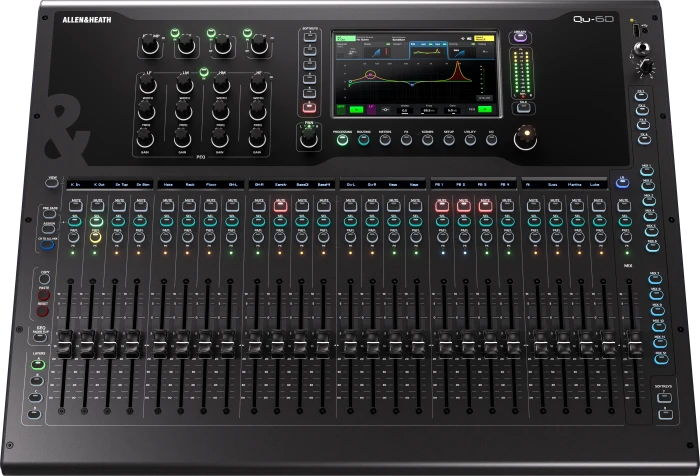
Task: Tap the red Paste key
Action: point(43,295)
